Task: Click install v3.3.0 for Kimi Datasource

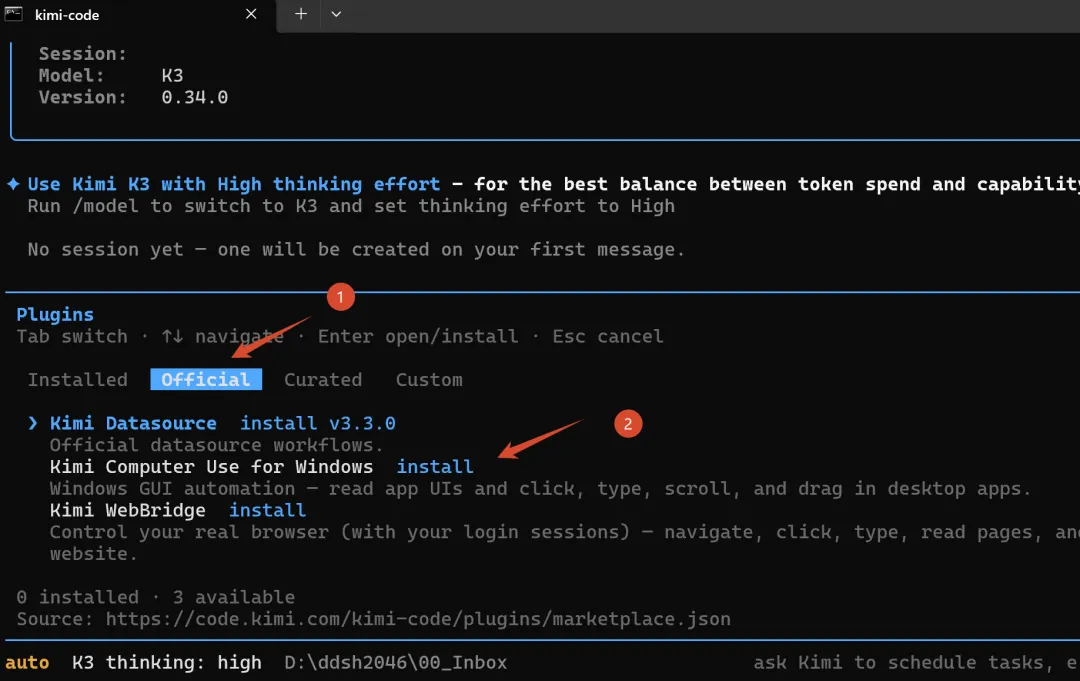Action: (x=318, y=423)
